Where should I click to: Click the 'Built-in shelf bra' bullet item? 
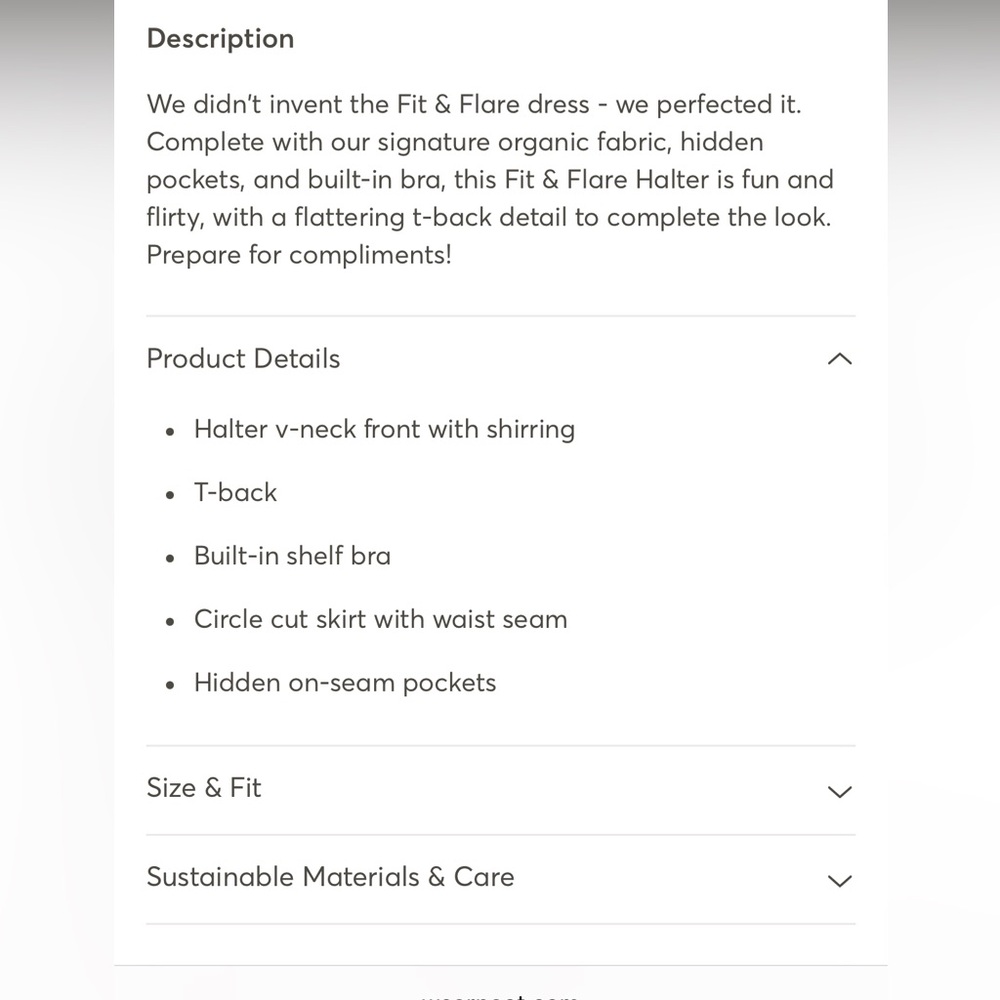coord(292,555)
